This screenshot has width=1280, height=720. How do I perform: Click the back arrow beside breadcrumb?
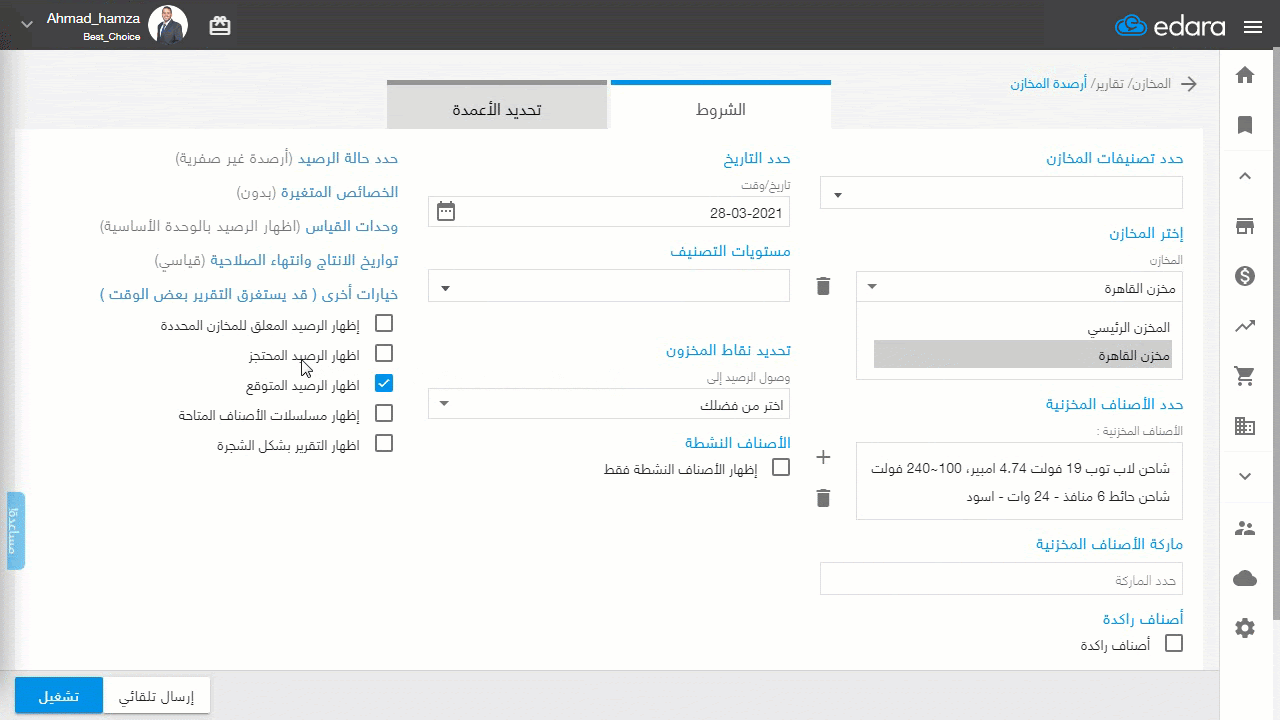point(1189,84)
